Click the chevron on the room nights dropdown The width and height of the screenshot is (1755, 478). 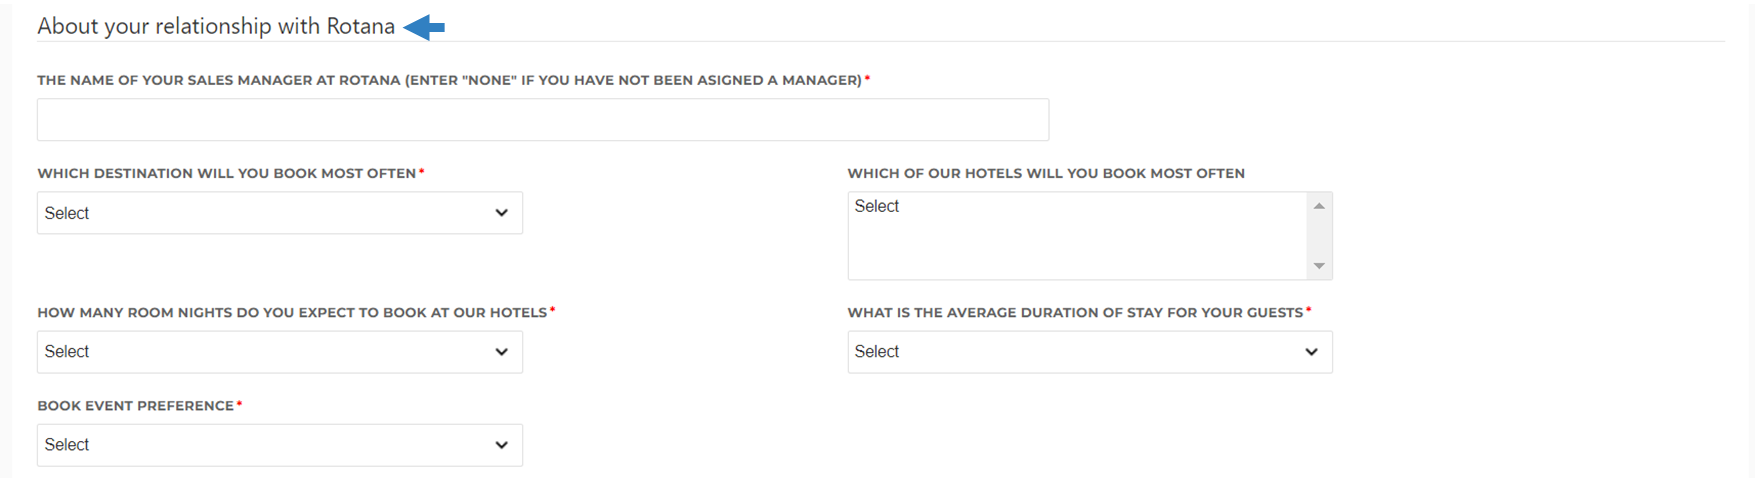tap(502, 352)
